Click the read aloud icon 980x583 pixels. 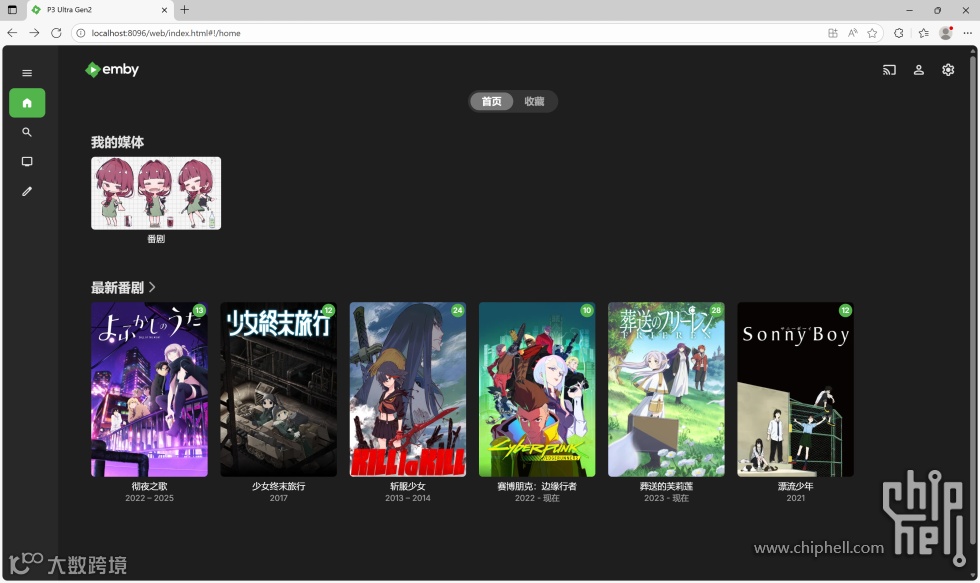pos(852,33)
